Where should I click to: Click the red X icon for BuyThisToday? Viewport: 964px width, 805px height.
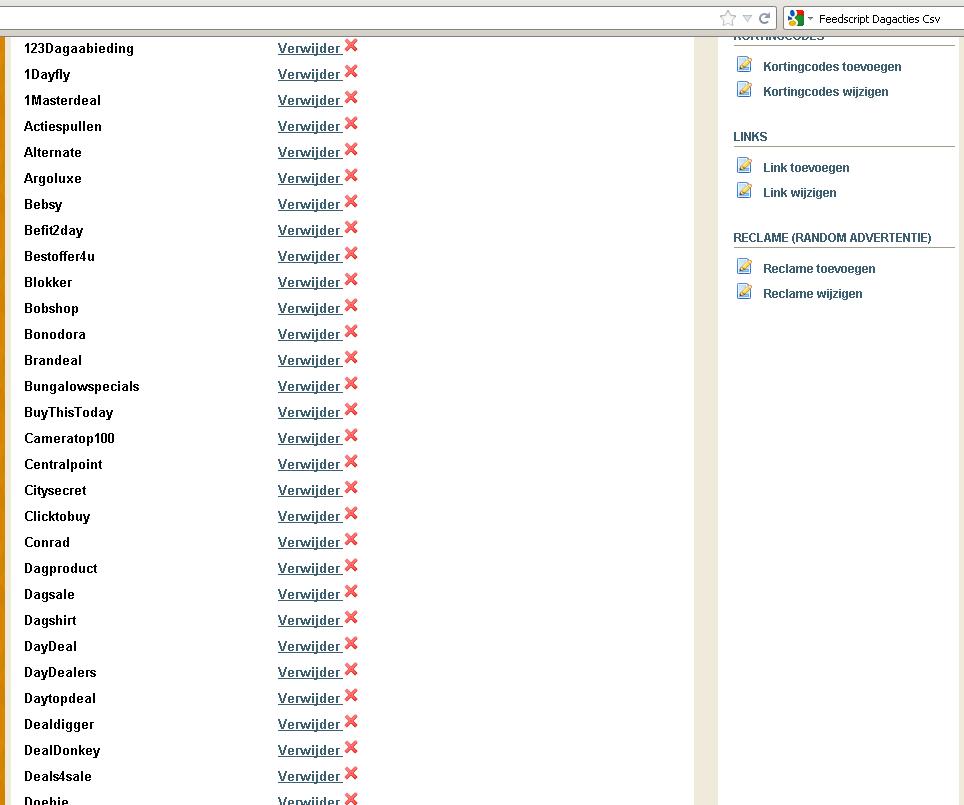click(351, 410)
